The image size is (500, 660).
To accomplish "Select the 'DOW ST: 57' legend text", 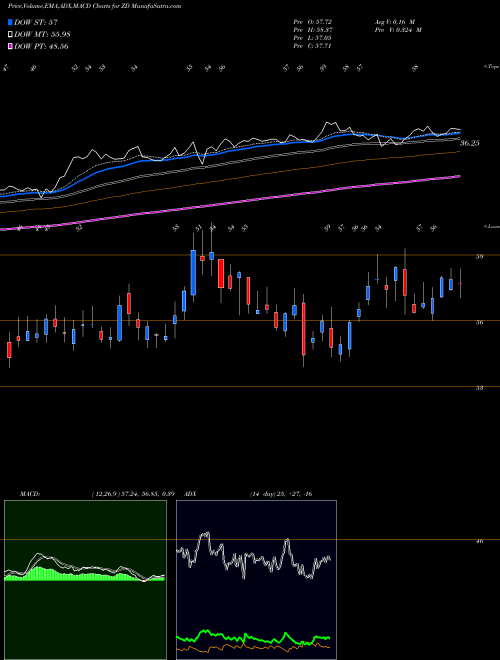I will [x=36, y=22].
